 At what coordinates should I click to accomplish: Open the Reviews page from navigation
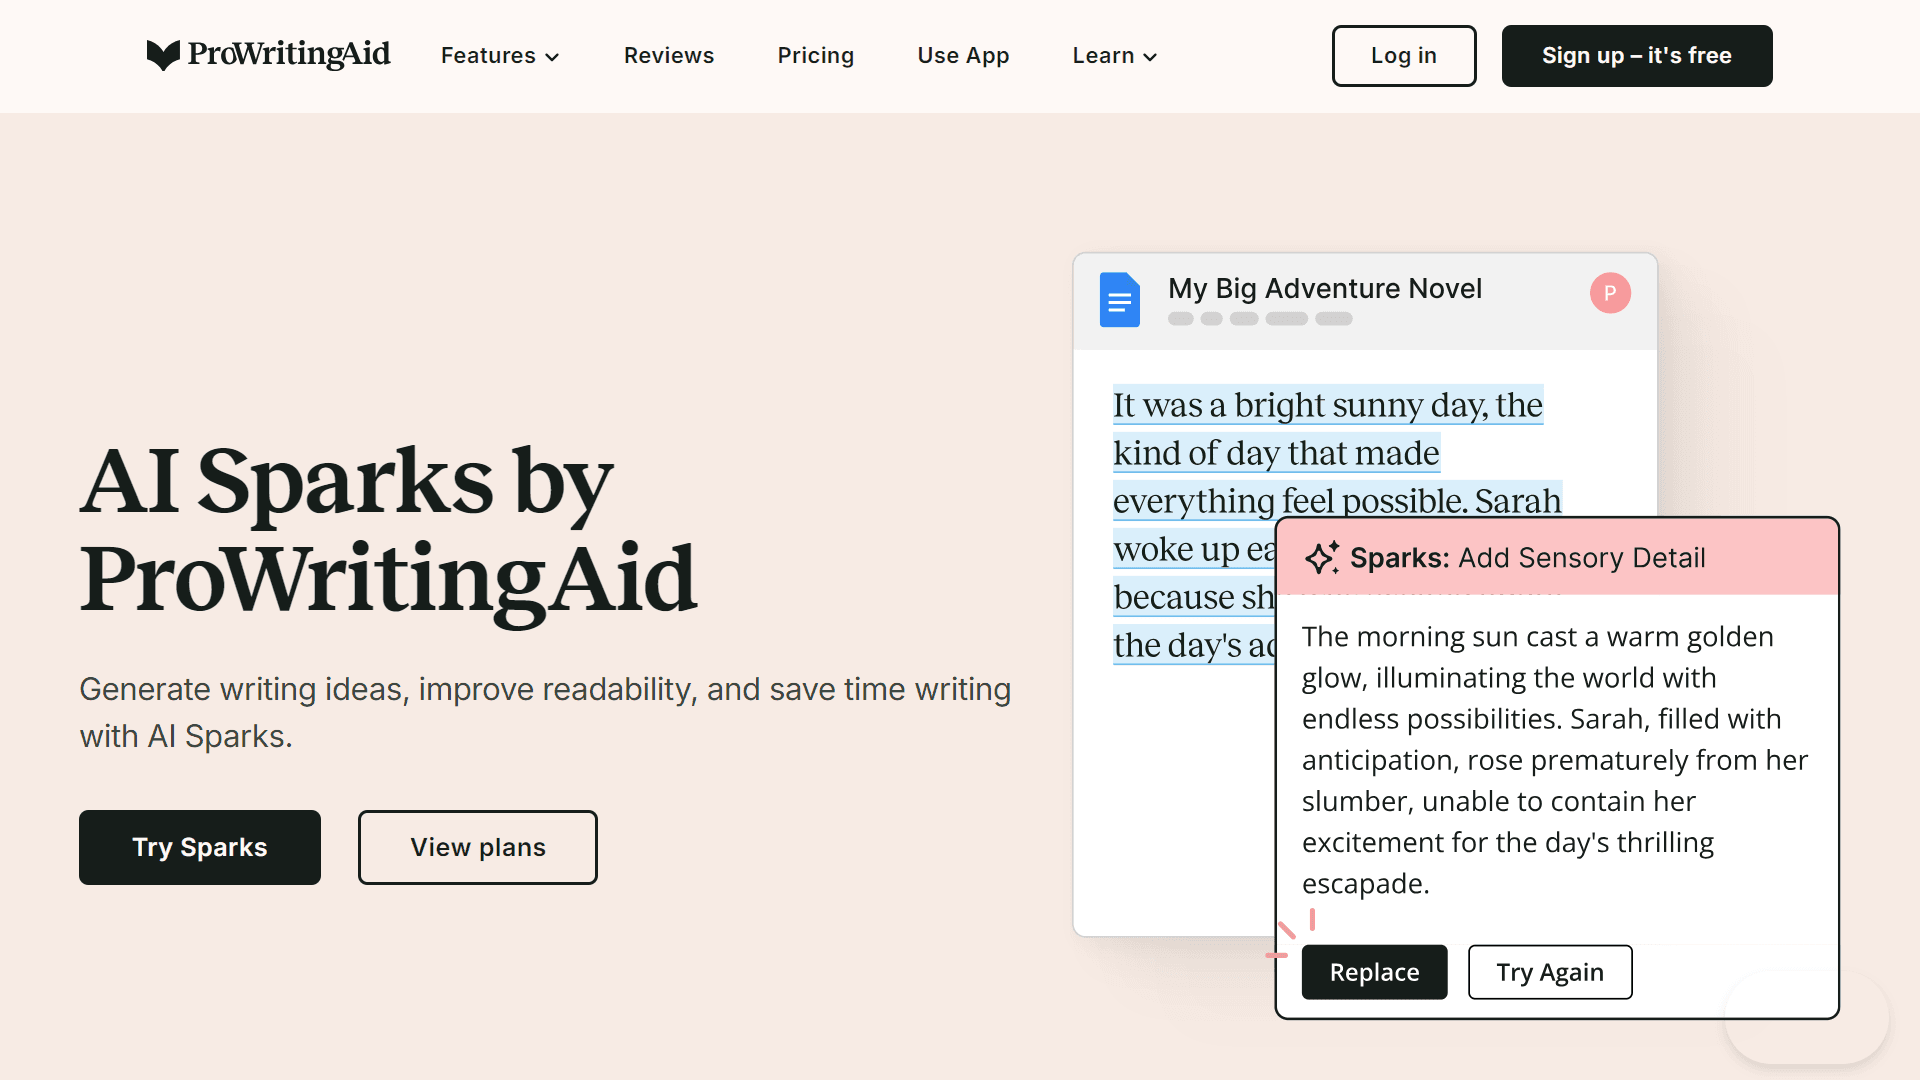click(x=669, y=56)
